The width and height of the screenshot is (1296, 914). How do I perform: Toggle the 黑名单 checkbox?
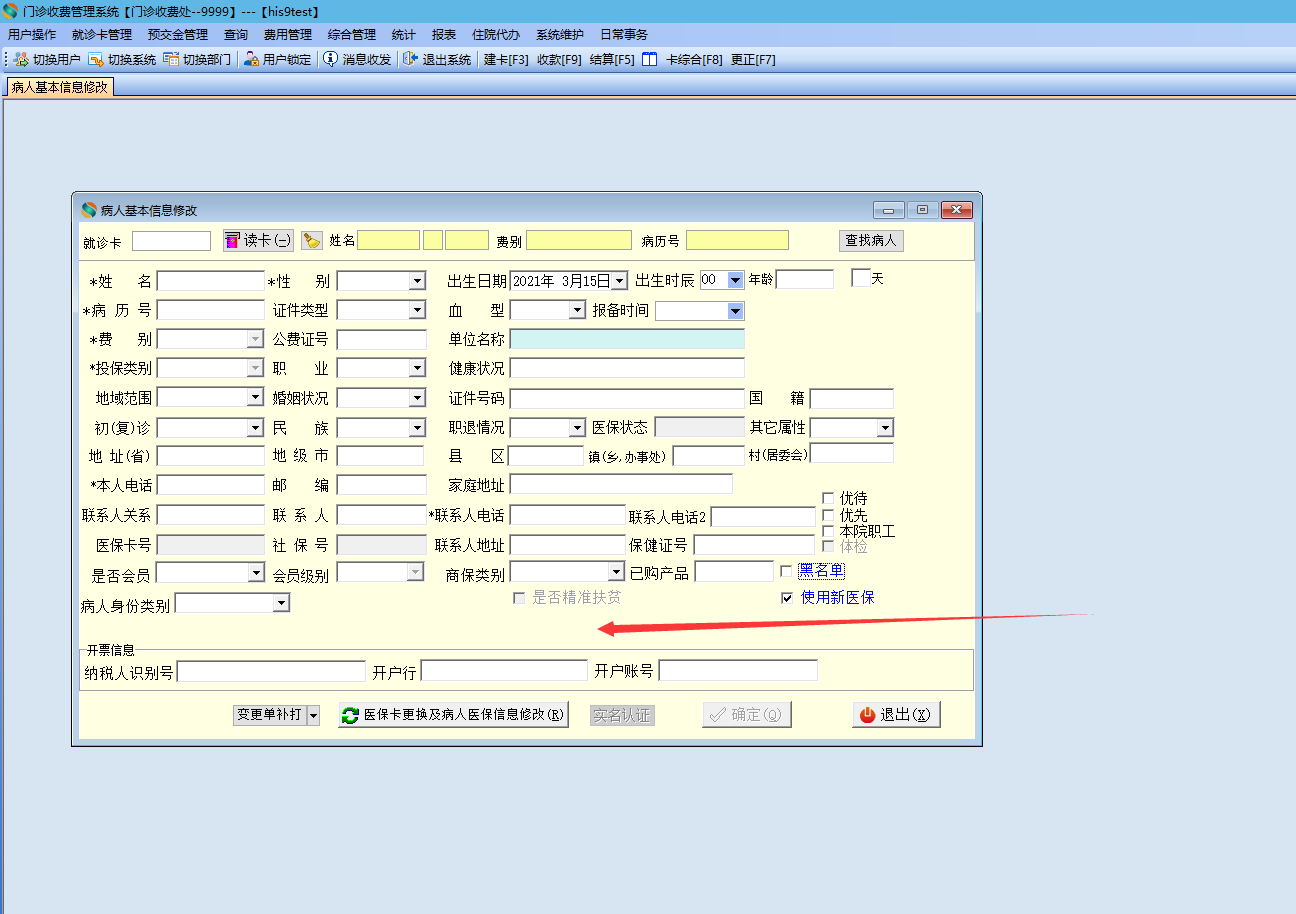tap(786, 571)
